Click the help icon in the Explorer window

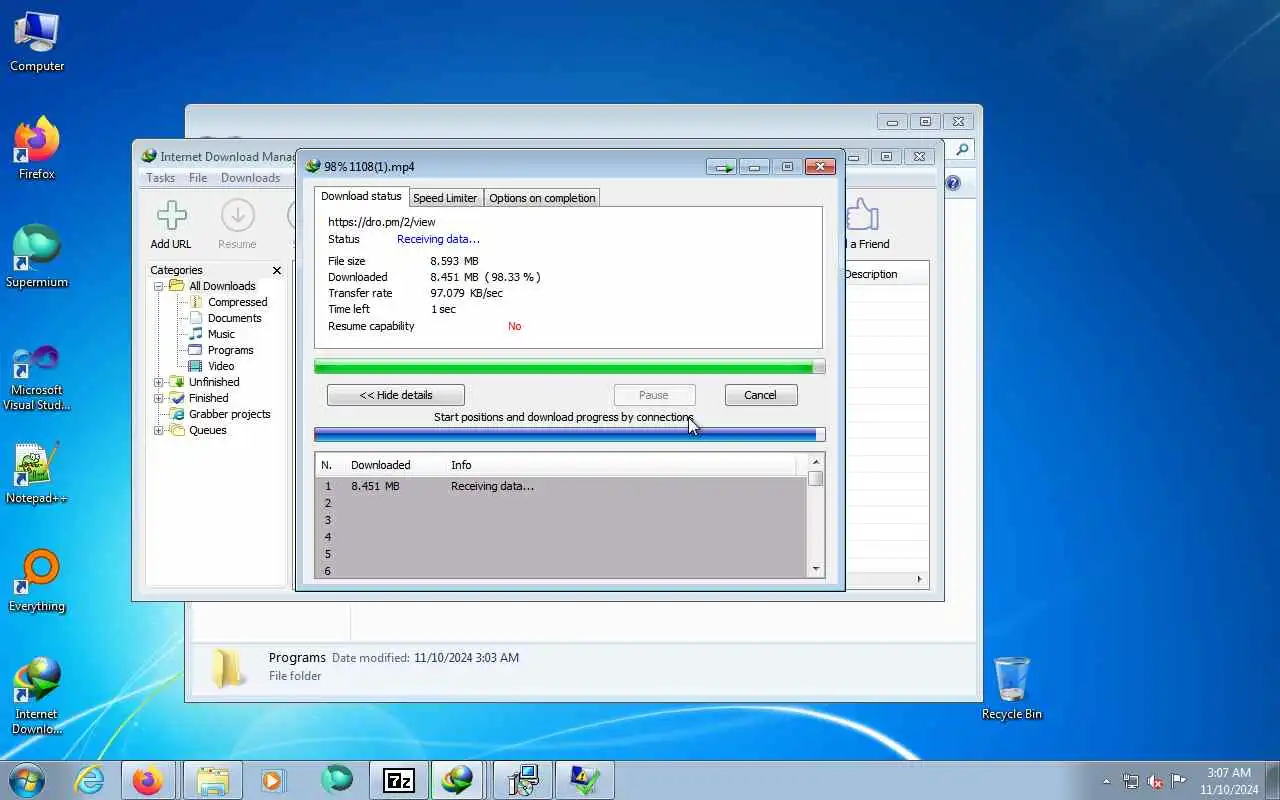(x=953, y=183)
